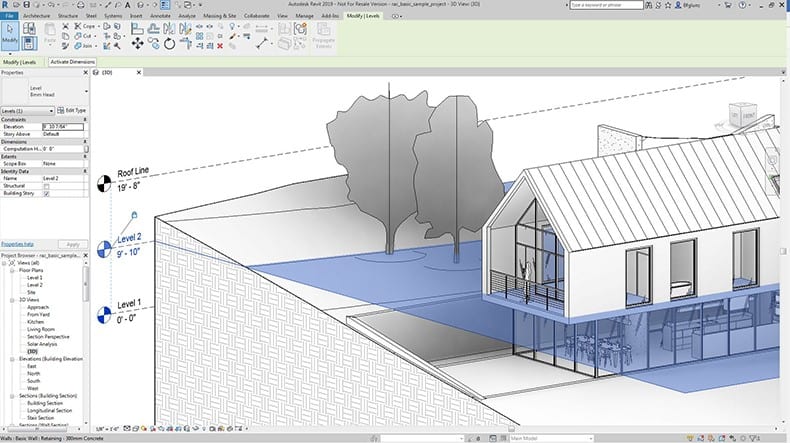Open the File menu

(8, 16)
